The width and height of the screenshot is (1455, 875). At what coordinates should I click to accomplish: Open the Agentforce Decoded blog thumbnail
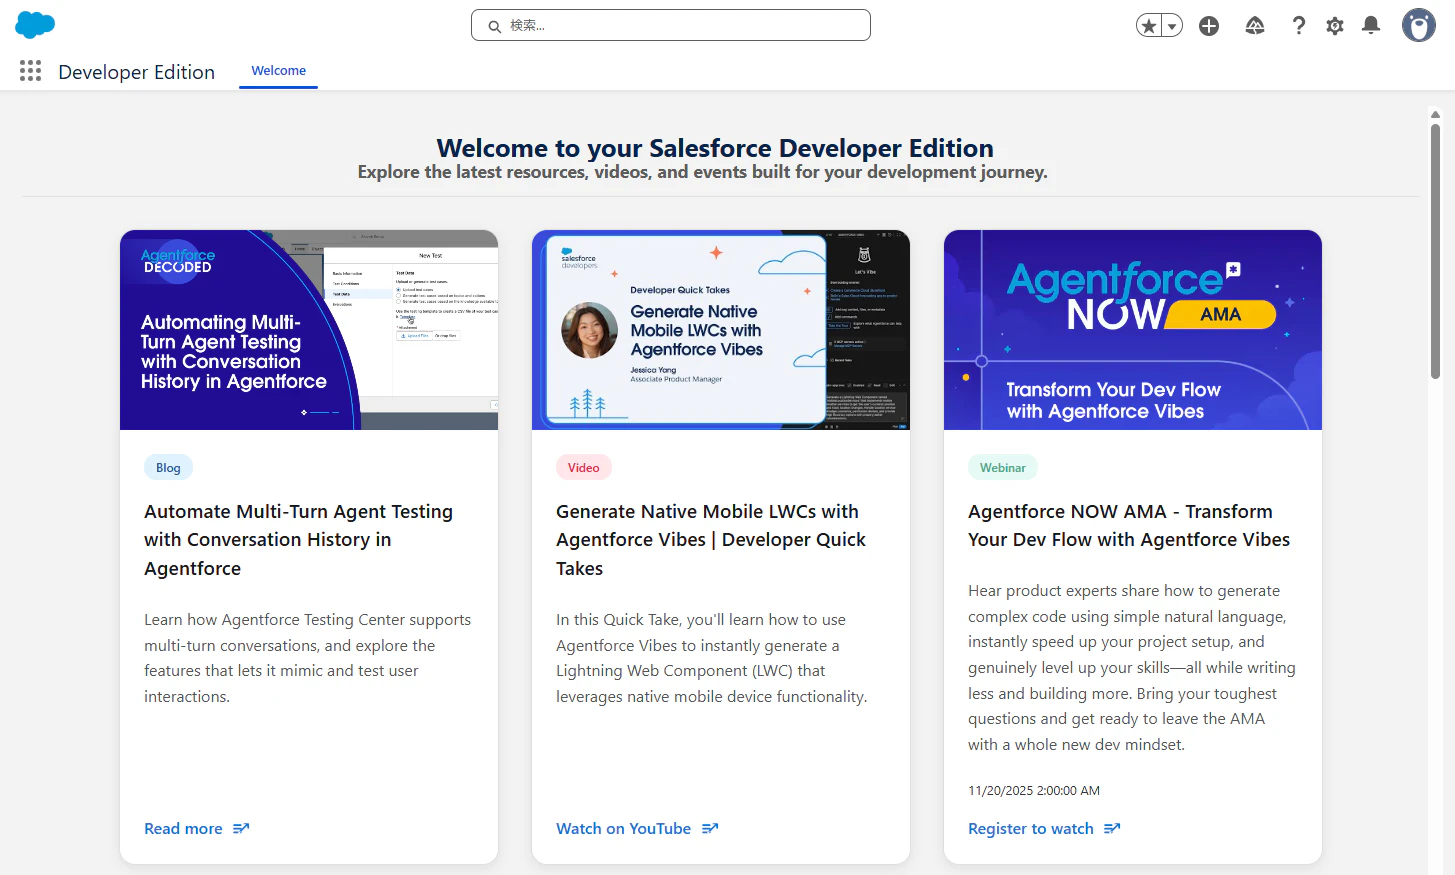(x=309, y=330)
